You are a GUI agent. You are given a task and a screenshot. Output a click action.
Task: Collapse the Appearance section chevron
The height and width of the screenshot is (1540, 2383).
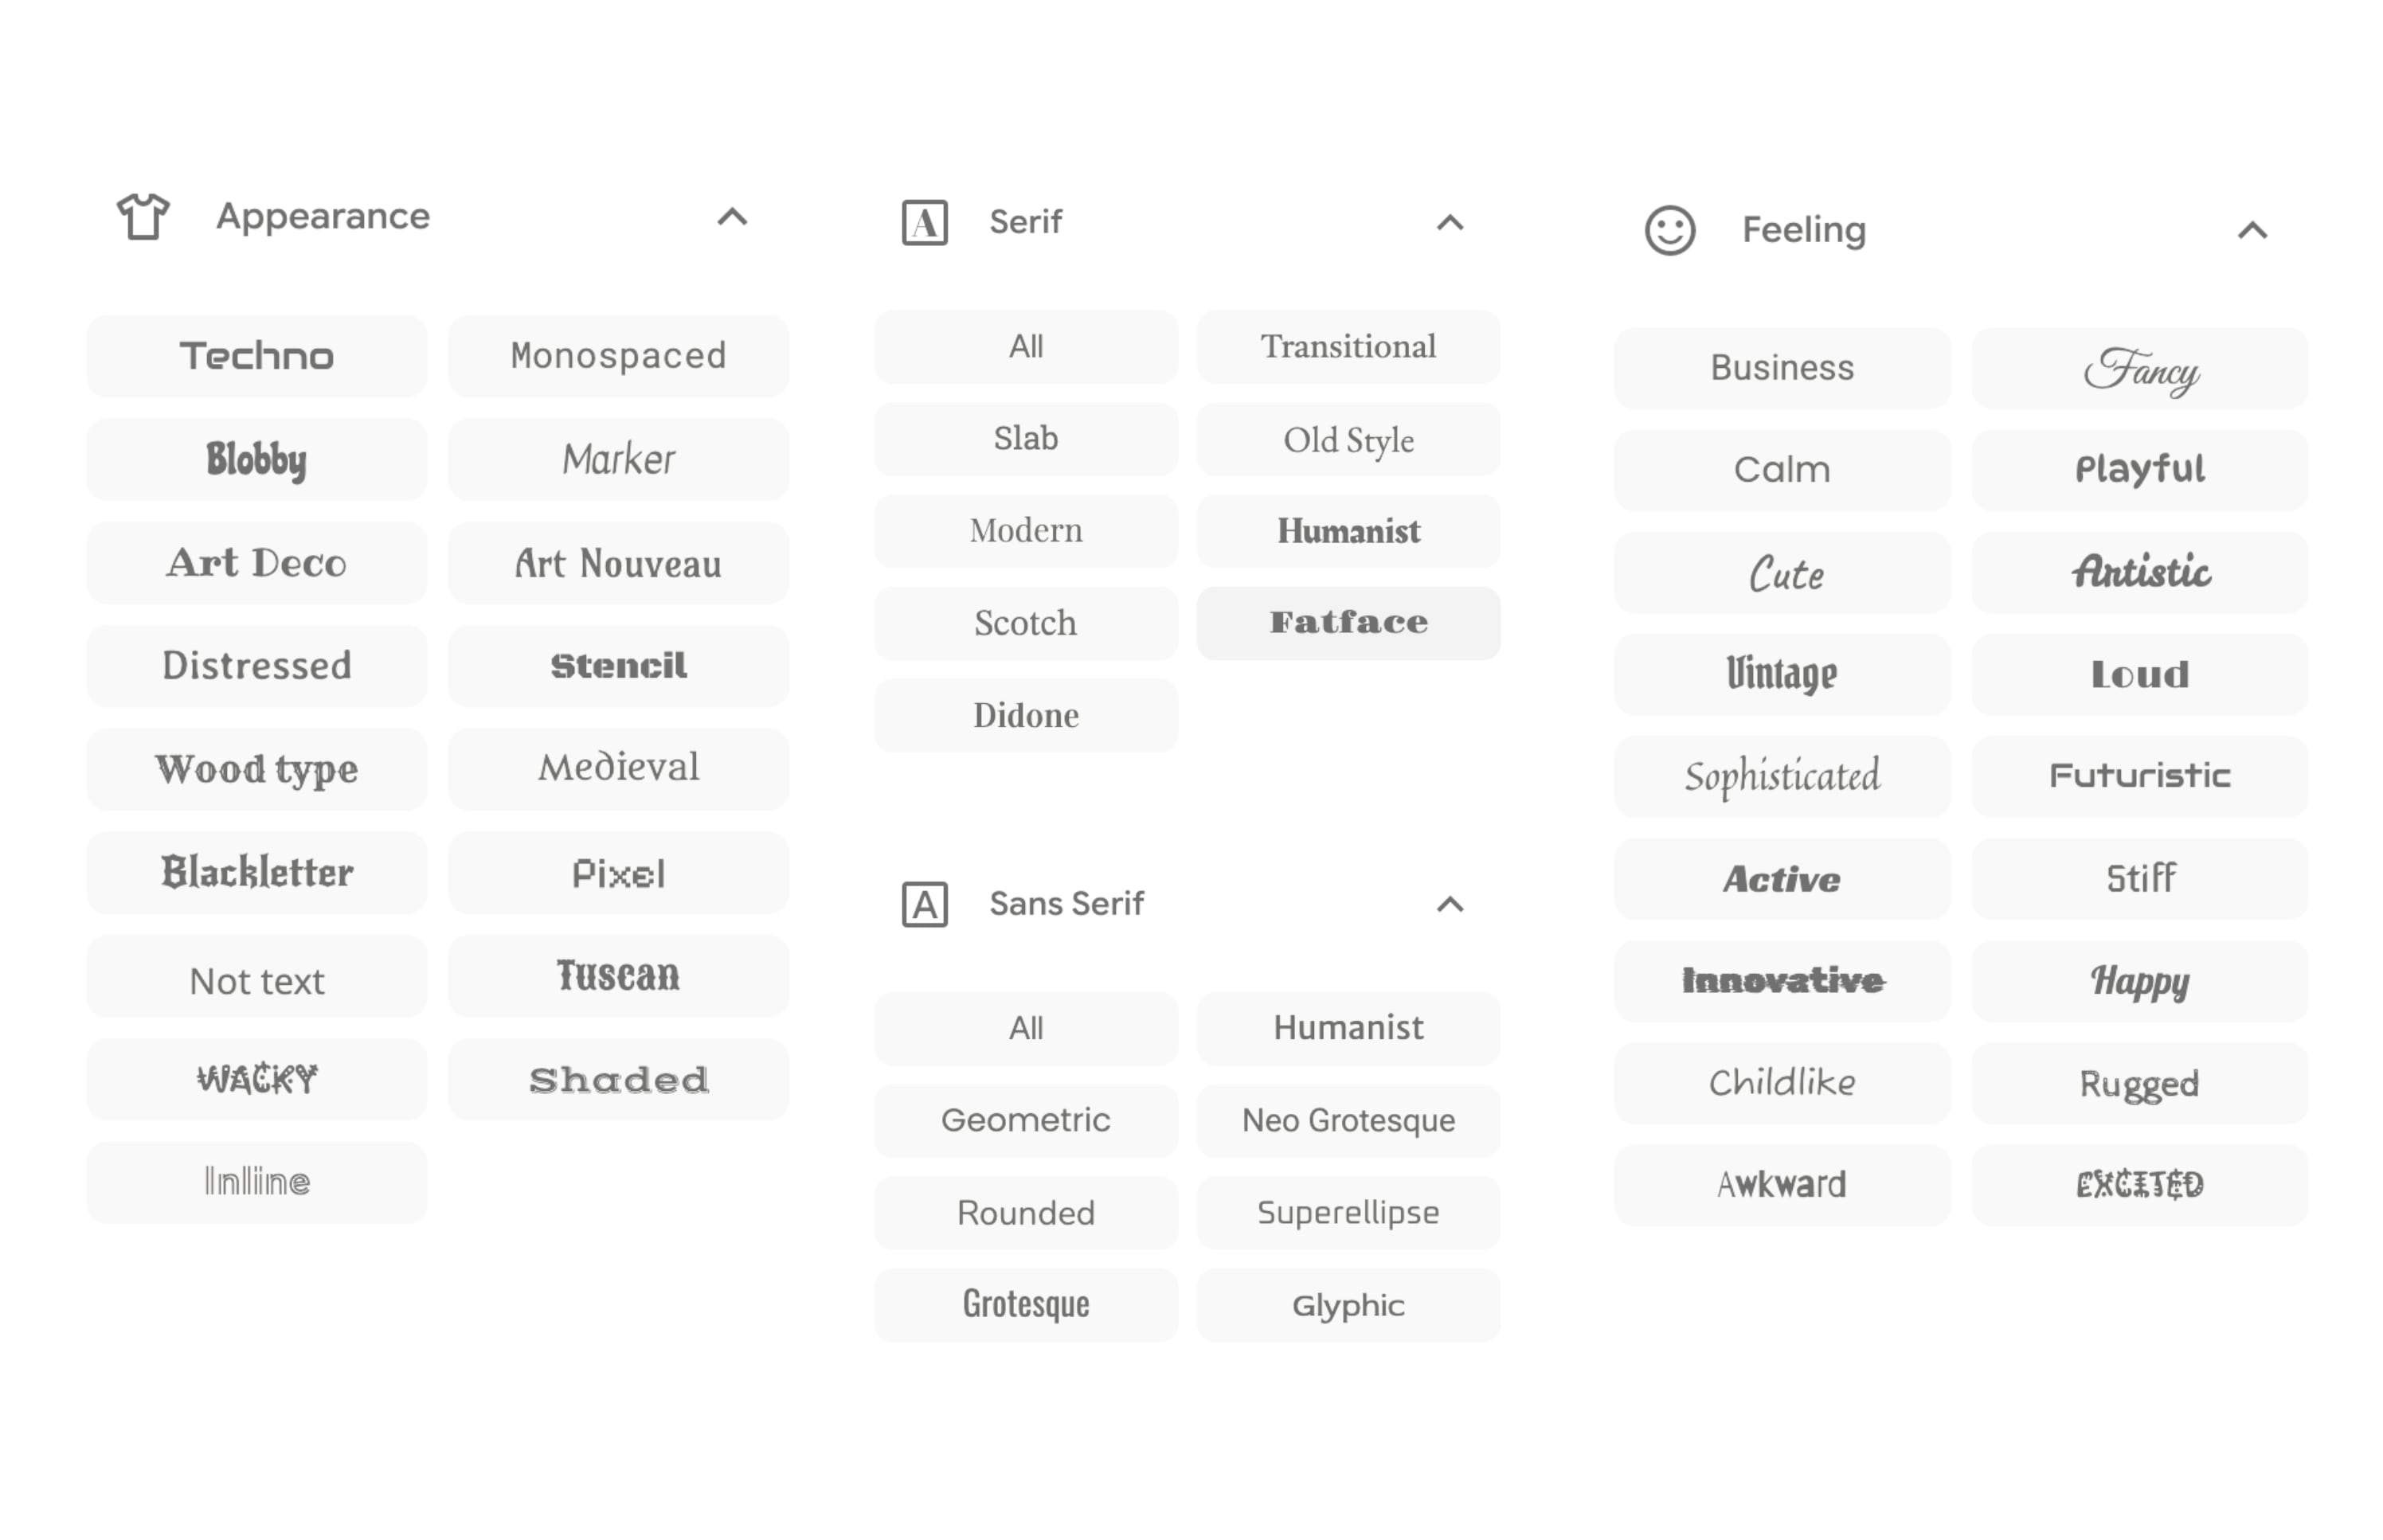coord(732,216)
